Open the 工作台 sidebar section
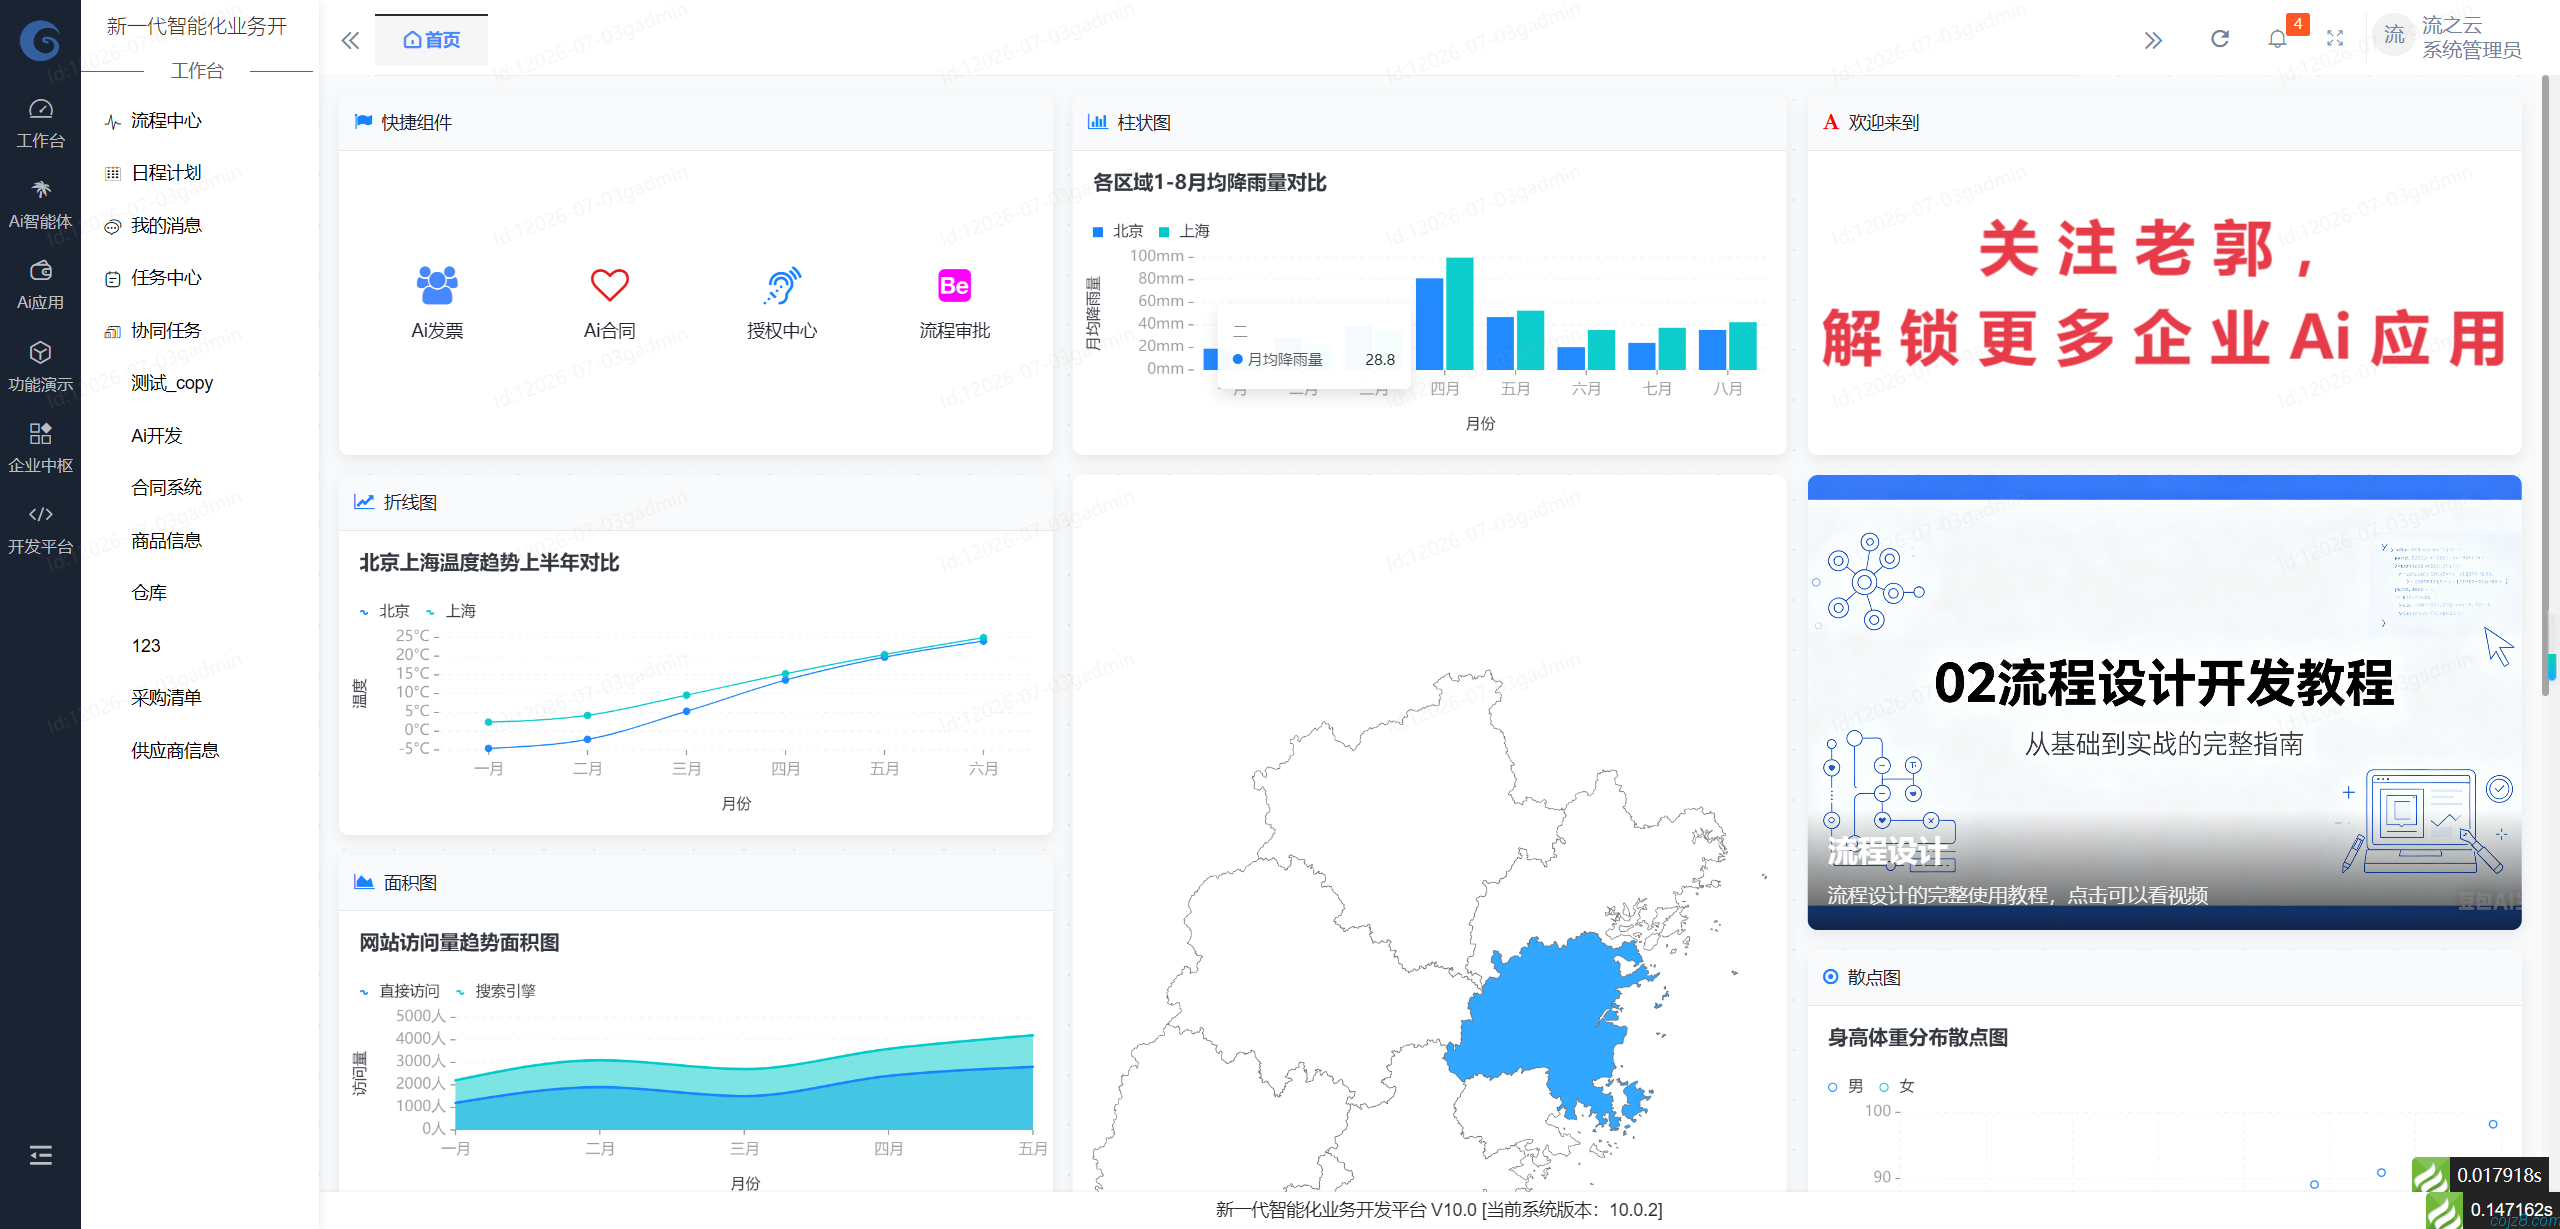Image resolution: width=2560 pixels, height=1229 pixels. pos(40,124)
